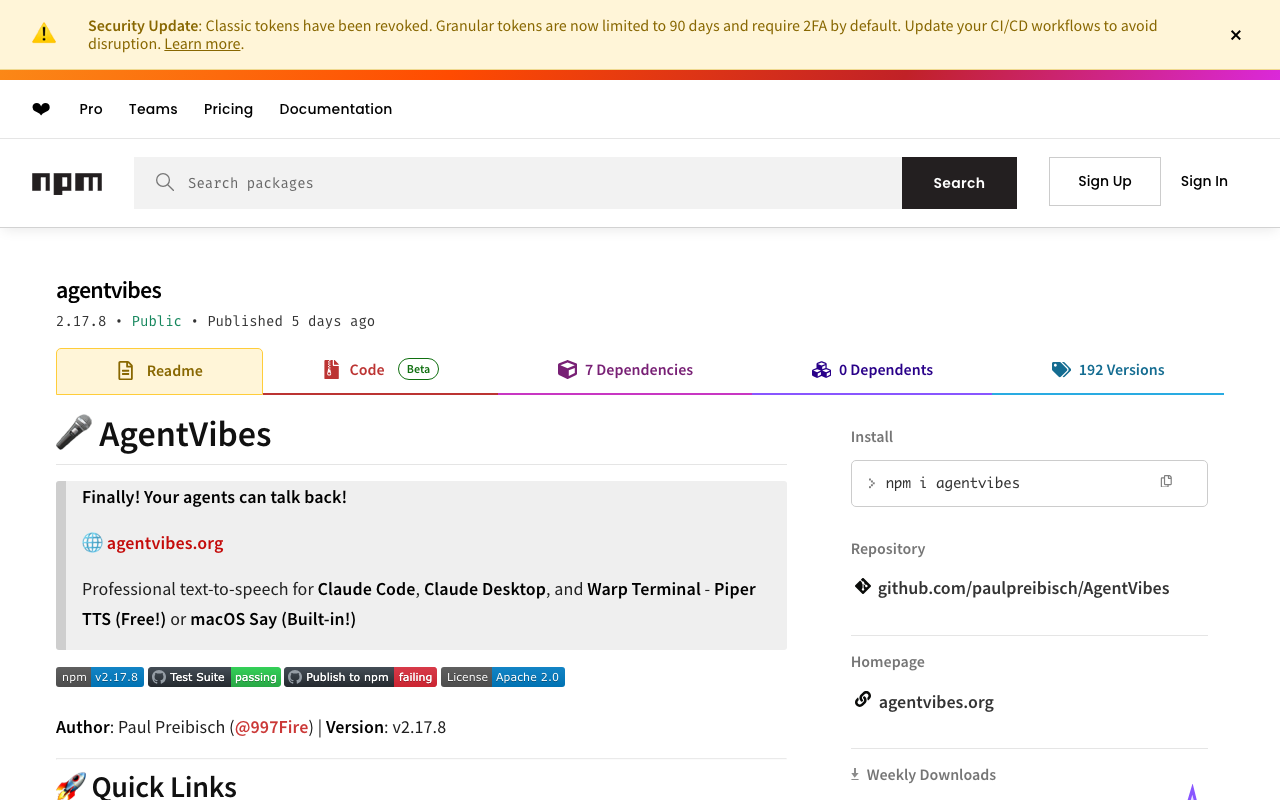Open the 0 Dependents tab
The image size is (1280, 800).
(872, 370)
